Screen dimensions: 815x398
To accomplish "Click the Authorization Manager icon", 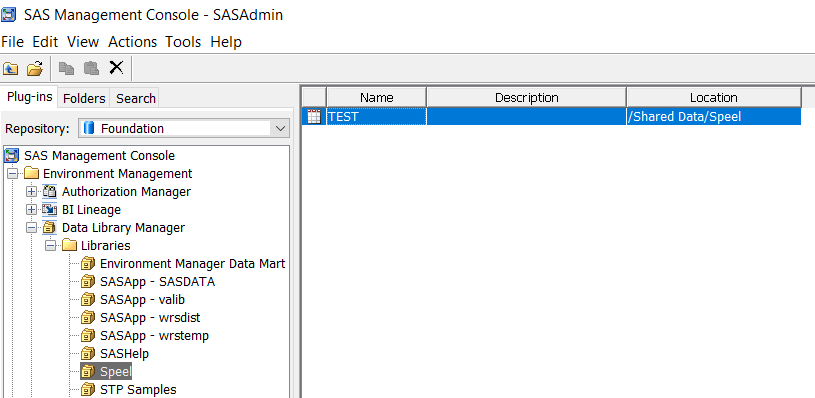I will pos(50,192).
